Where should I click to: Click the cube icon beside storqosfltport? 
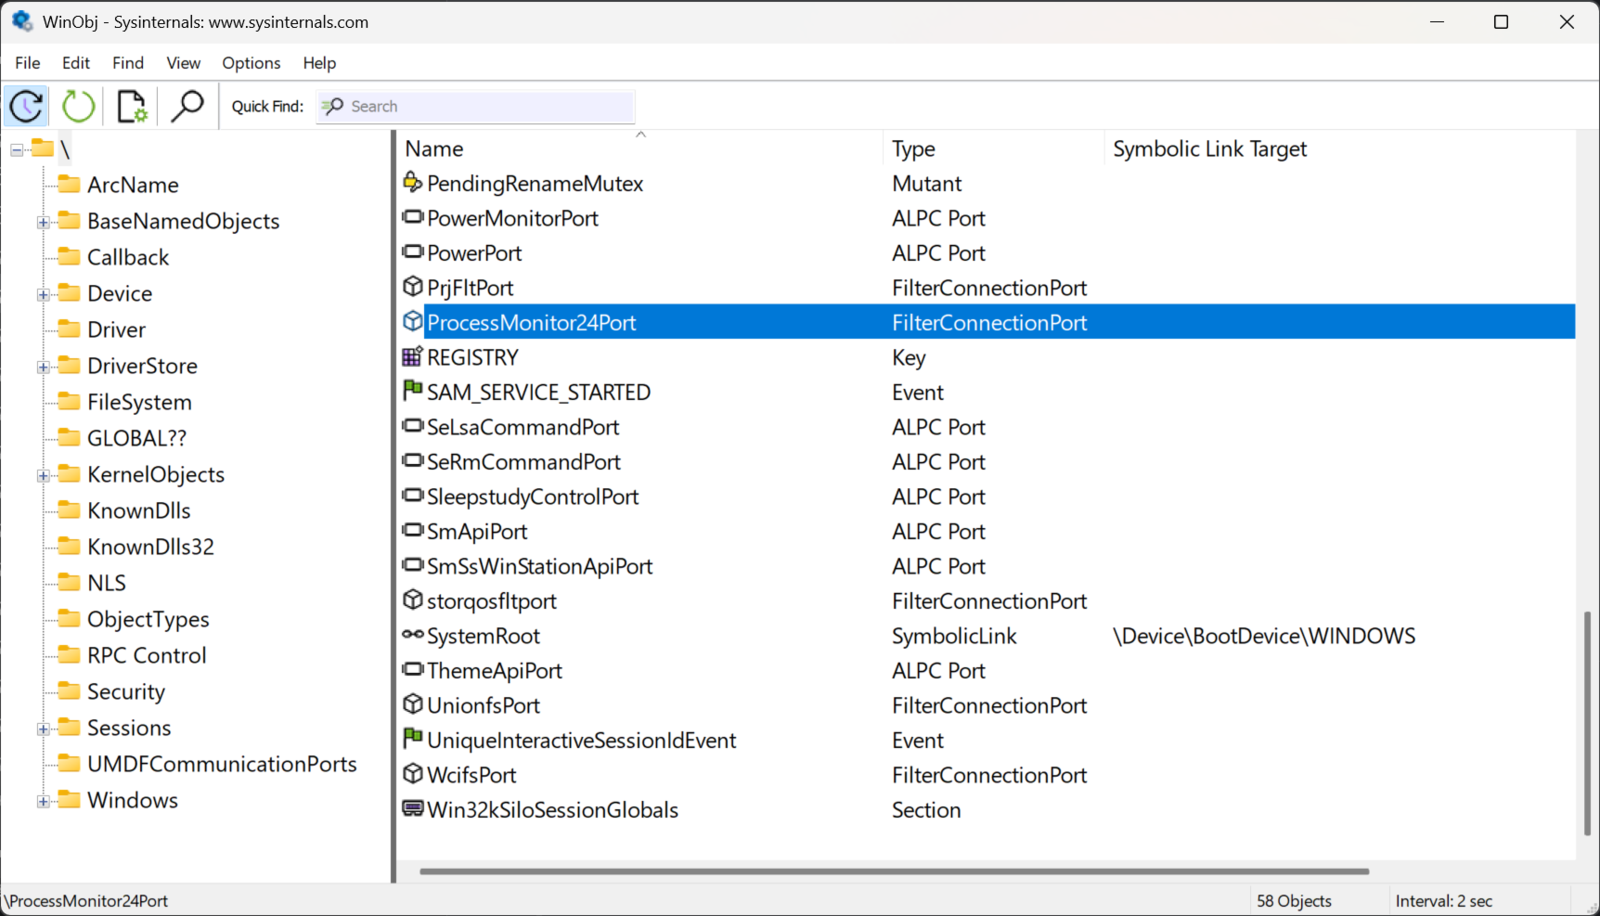tap(412, 599)
